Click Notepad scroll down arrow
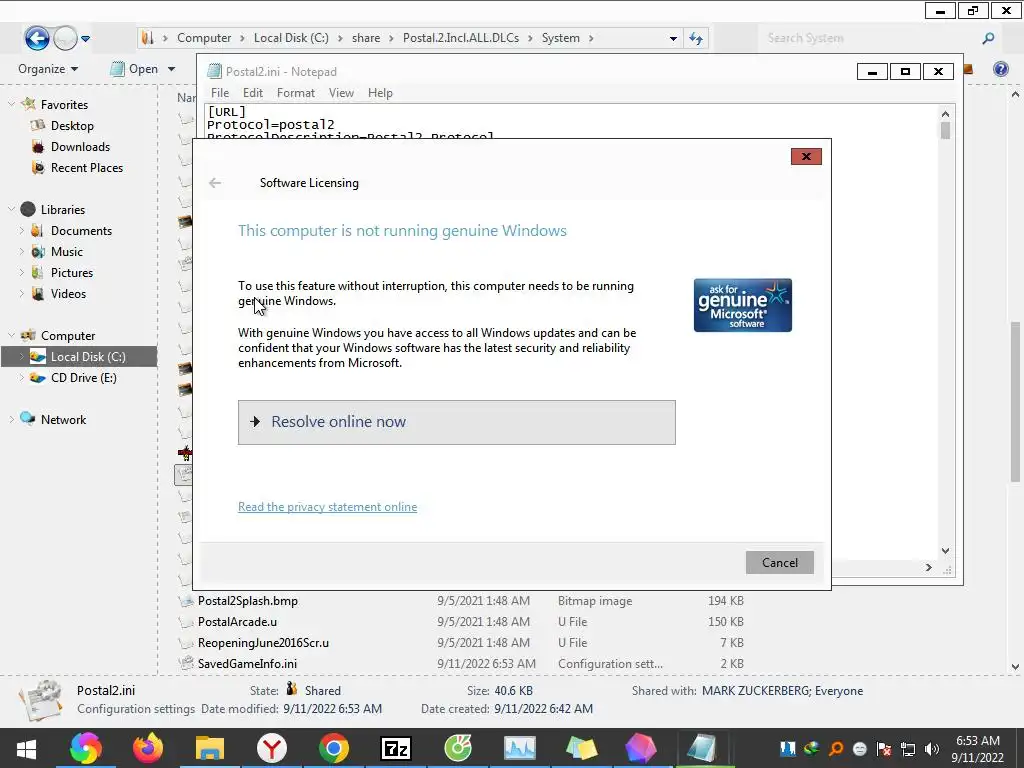The image size is (1024, 768). click(945, 551)
